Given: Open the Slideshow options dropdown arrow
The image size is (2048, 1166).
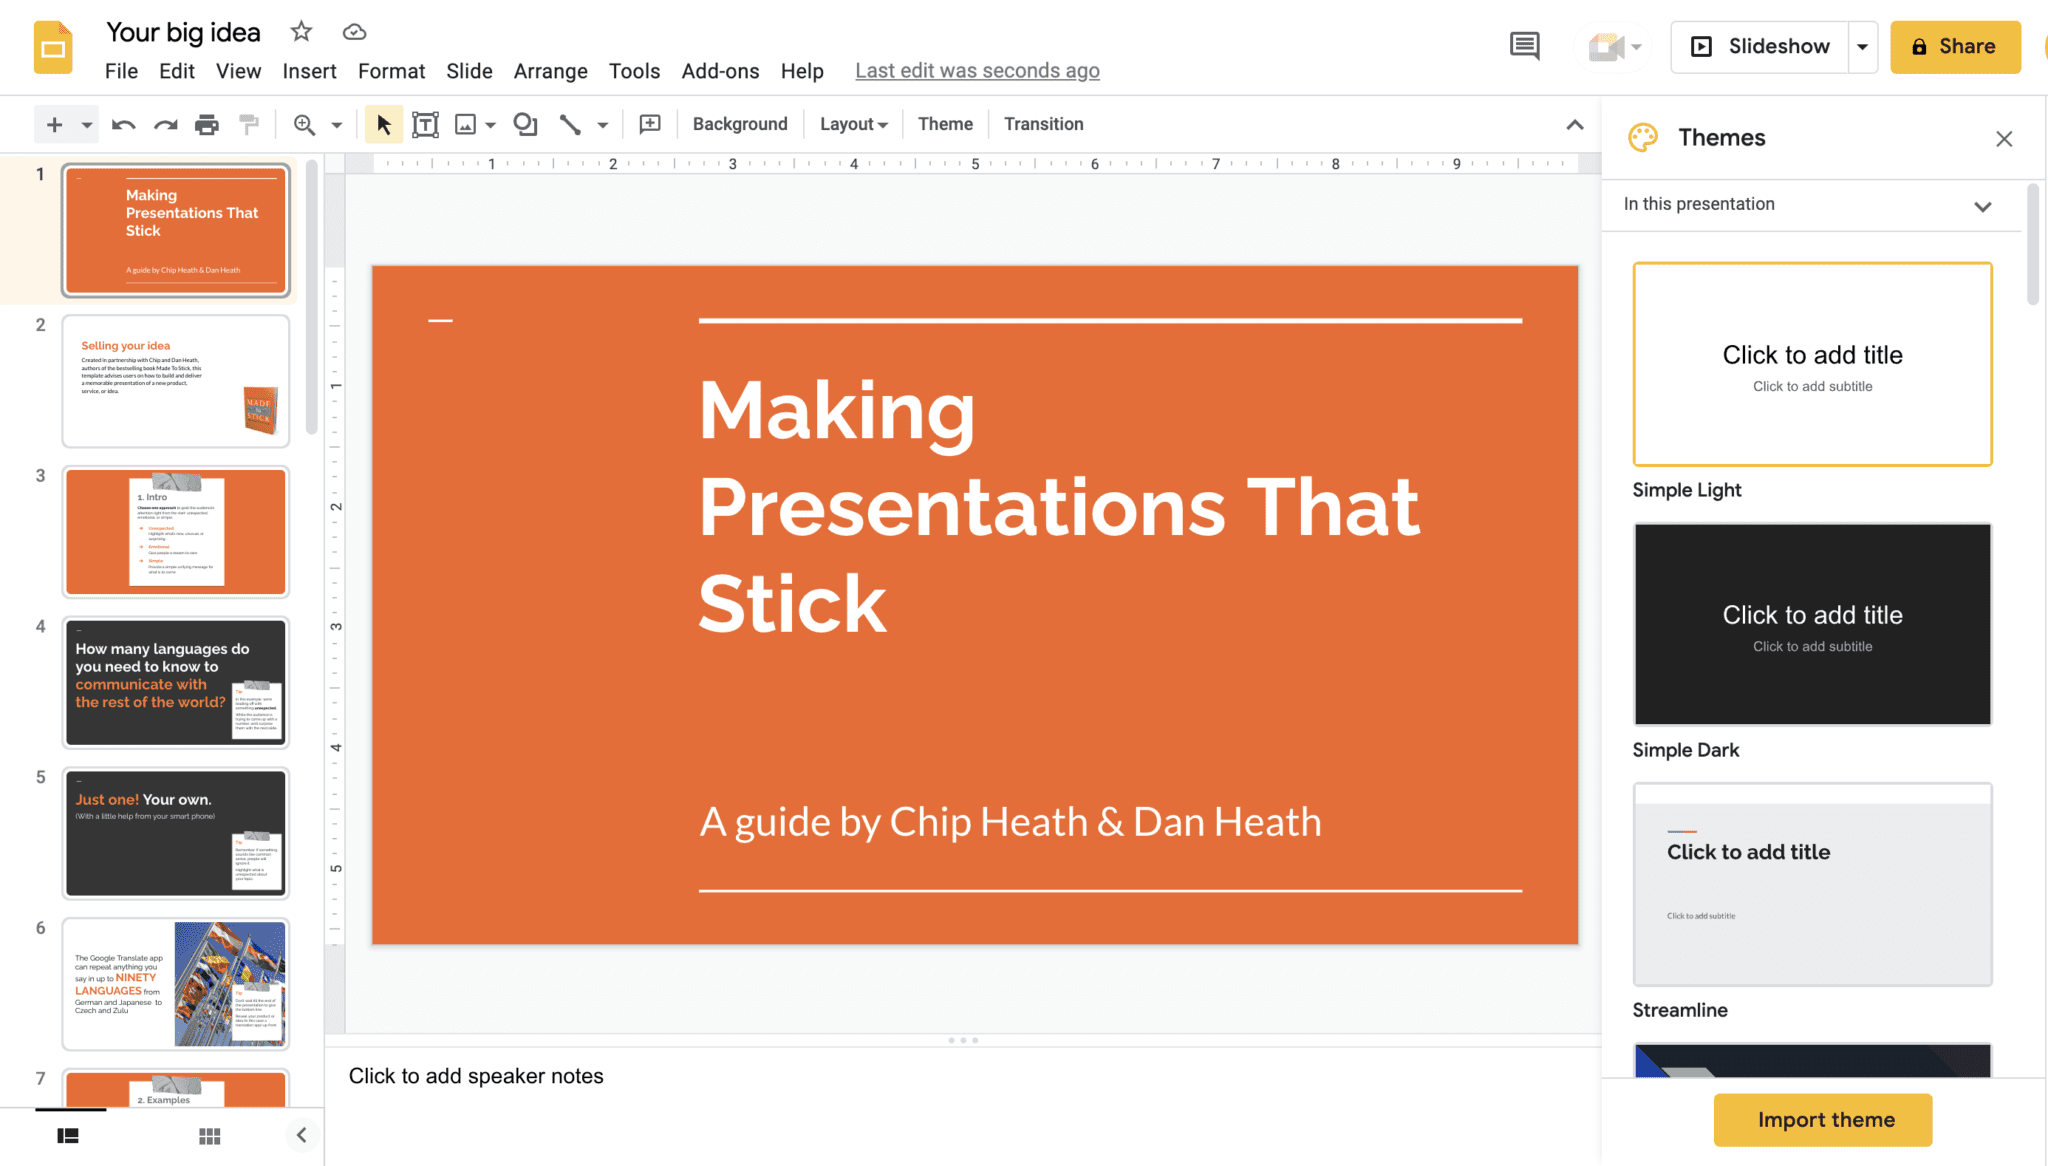Looking at the screenshot, I should tap(1862, 47).
